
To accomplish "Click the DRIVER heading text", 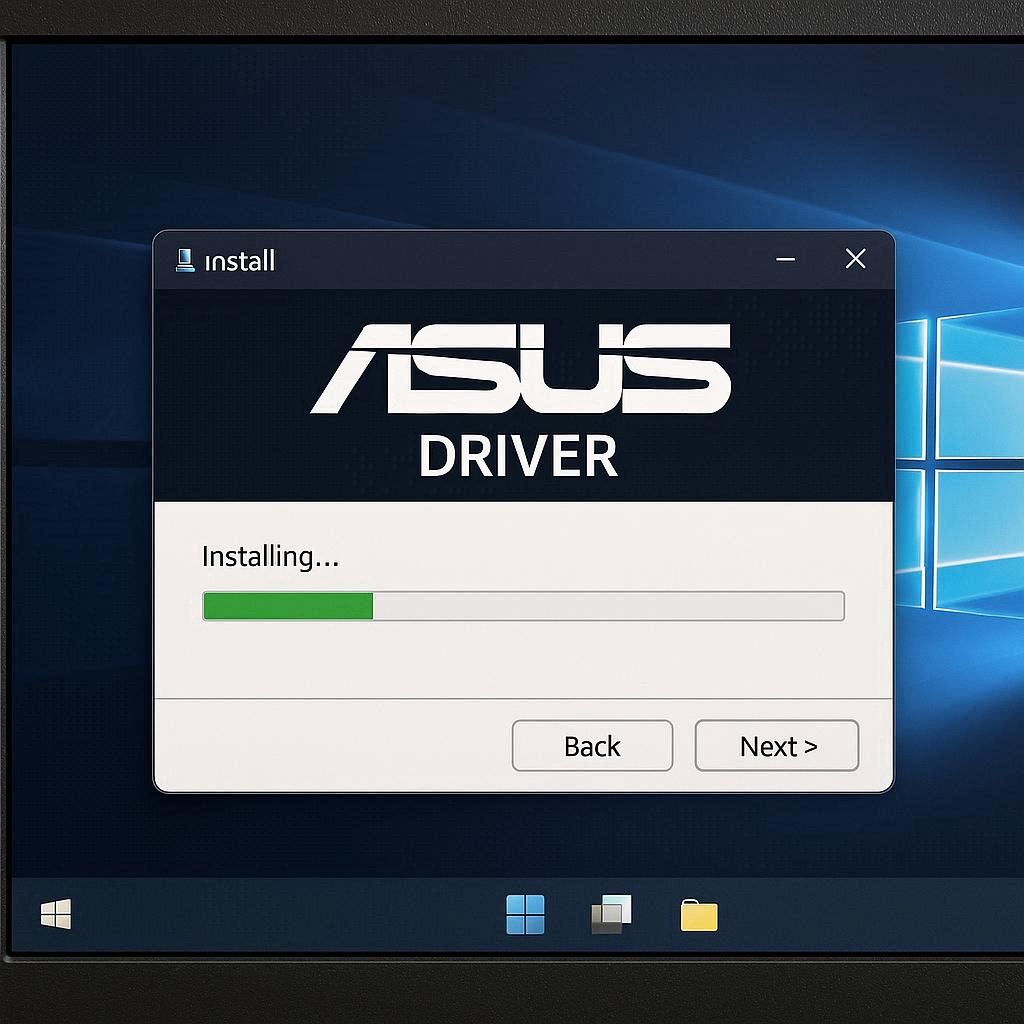I will [518, 455].
